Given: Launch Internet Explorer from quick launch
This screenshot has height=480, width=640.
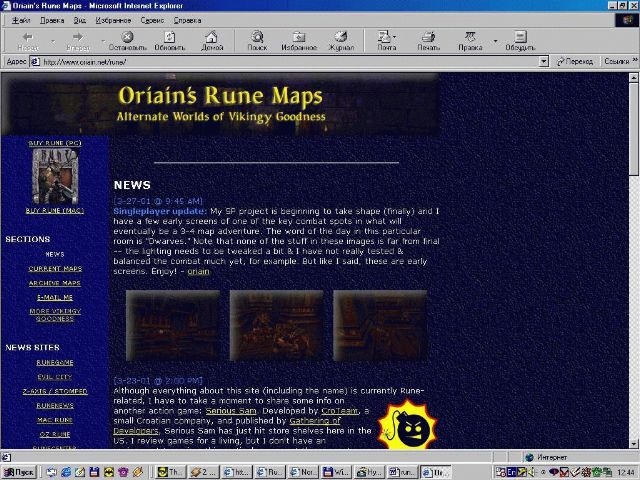Looking at the screenshot, I should [65, 472].
